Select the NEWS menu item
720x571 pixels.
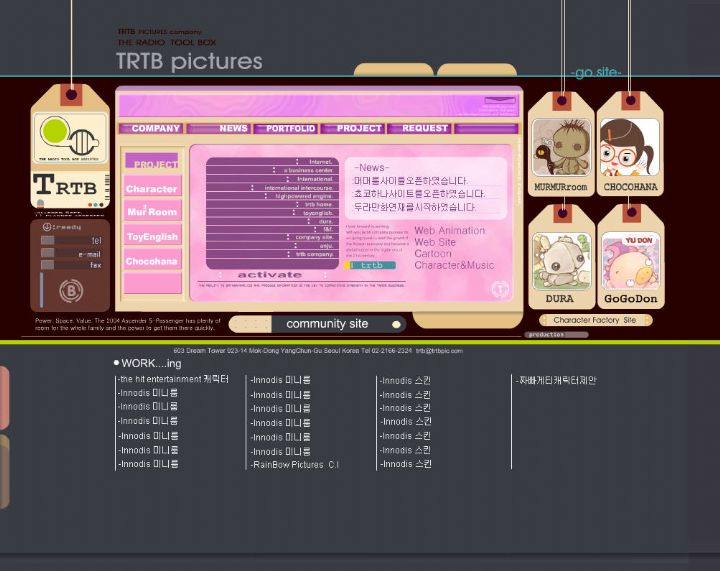point(233,128)
